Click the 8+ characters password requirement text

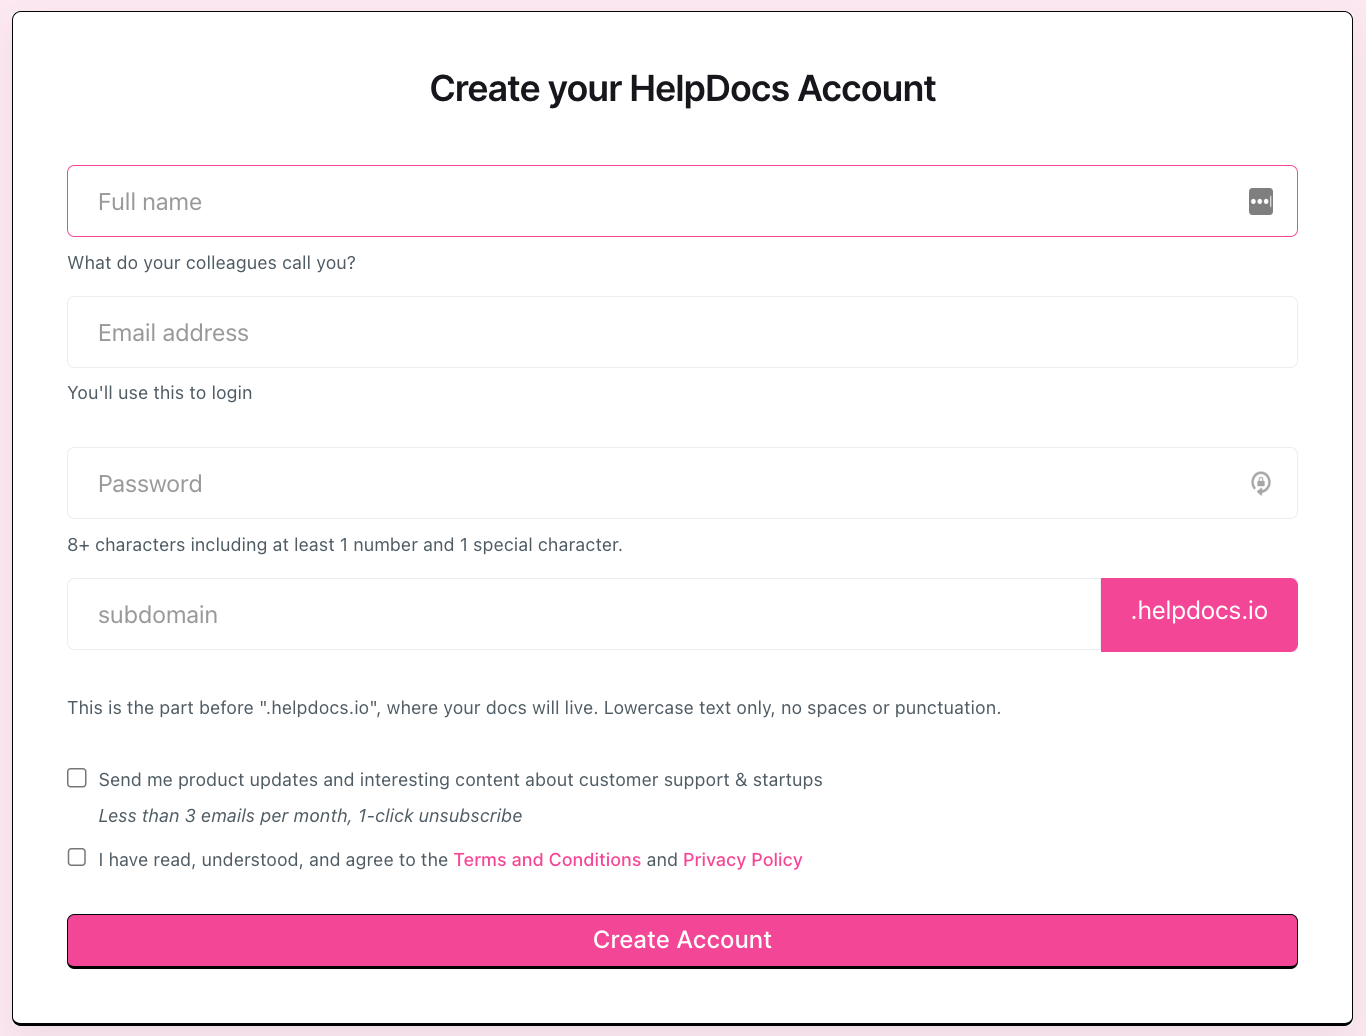coord(345,545)
